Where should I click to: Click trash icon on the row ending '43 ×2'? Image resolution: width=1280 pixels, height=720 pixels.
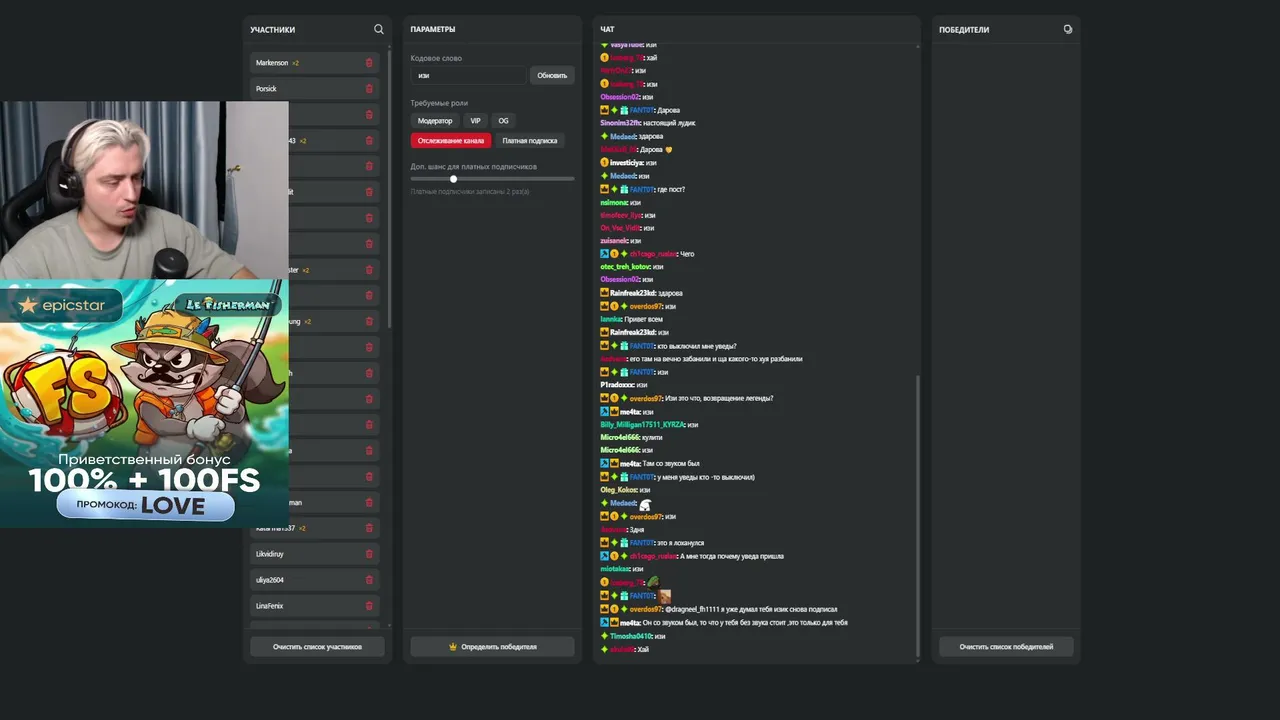coord(369,141)
